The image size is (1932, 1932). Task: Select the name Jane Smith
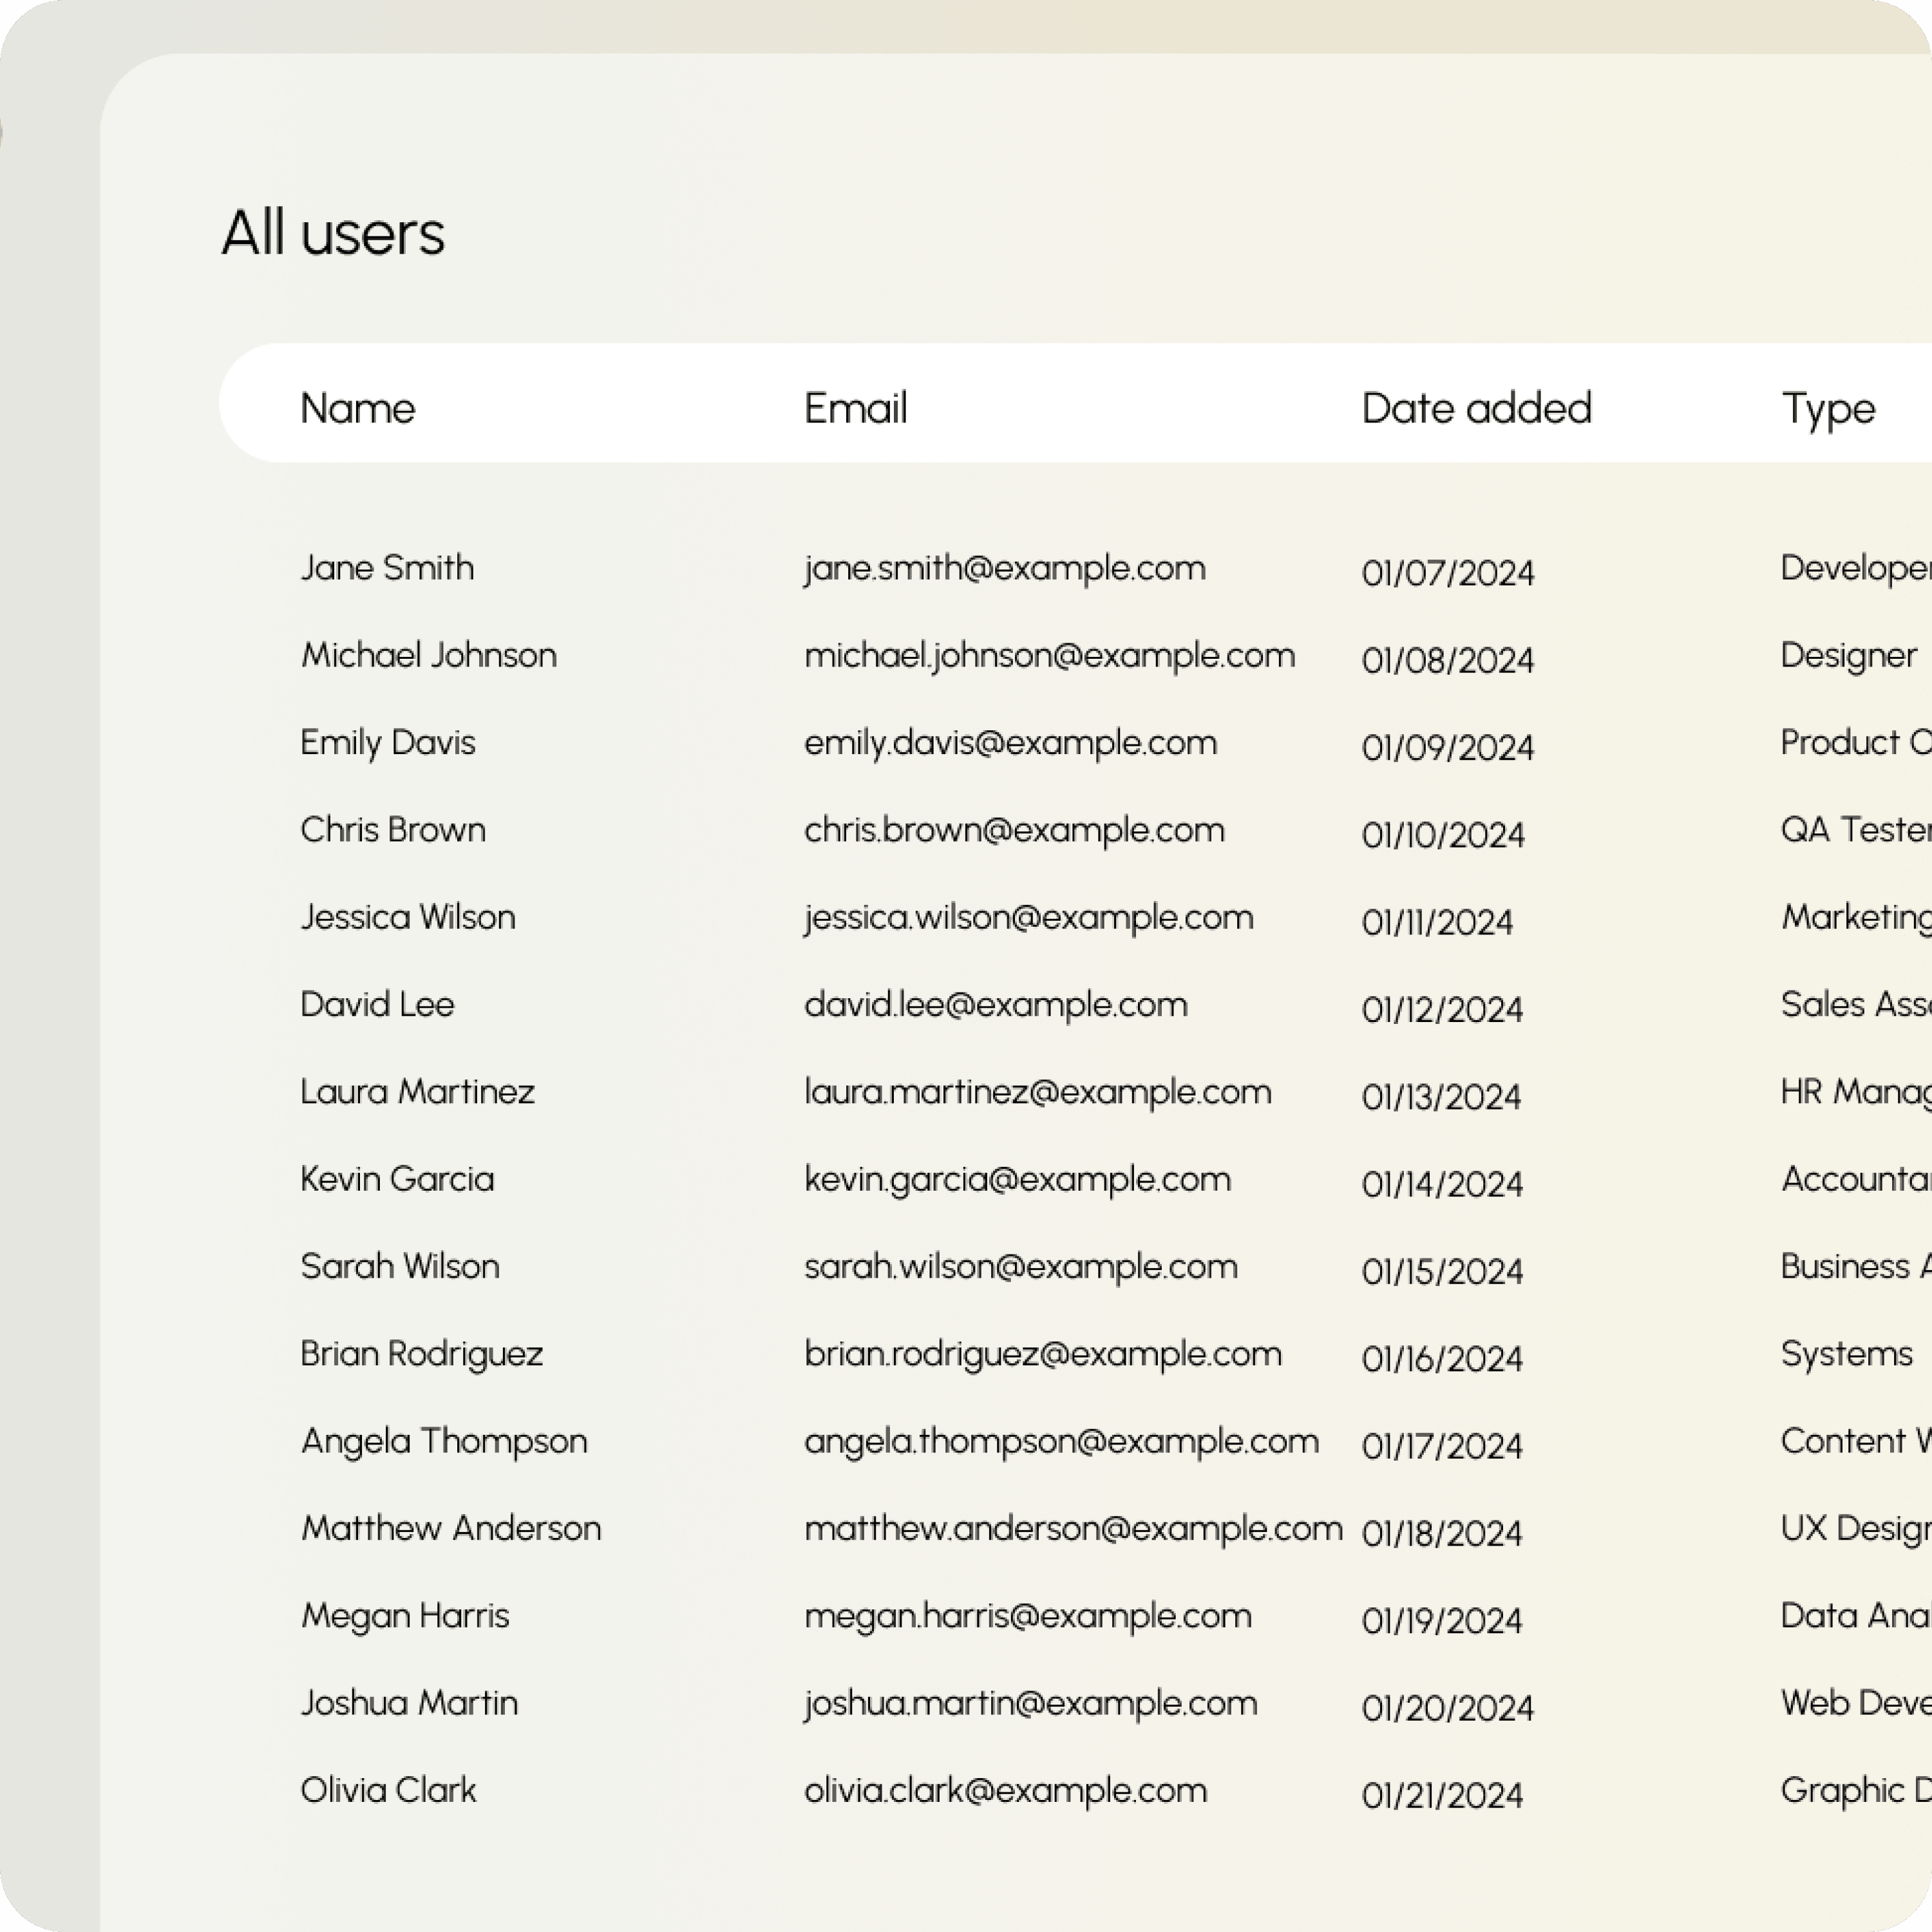point(387,568)
